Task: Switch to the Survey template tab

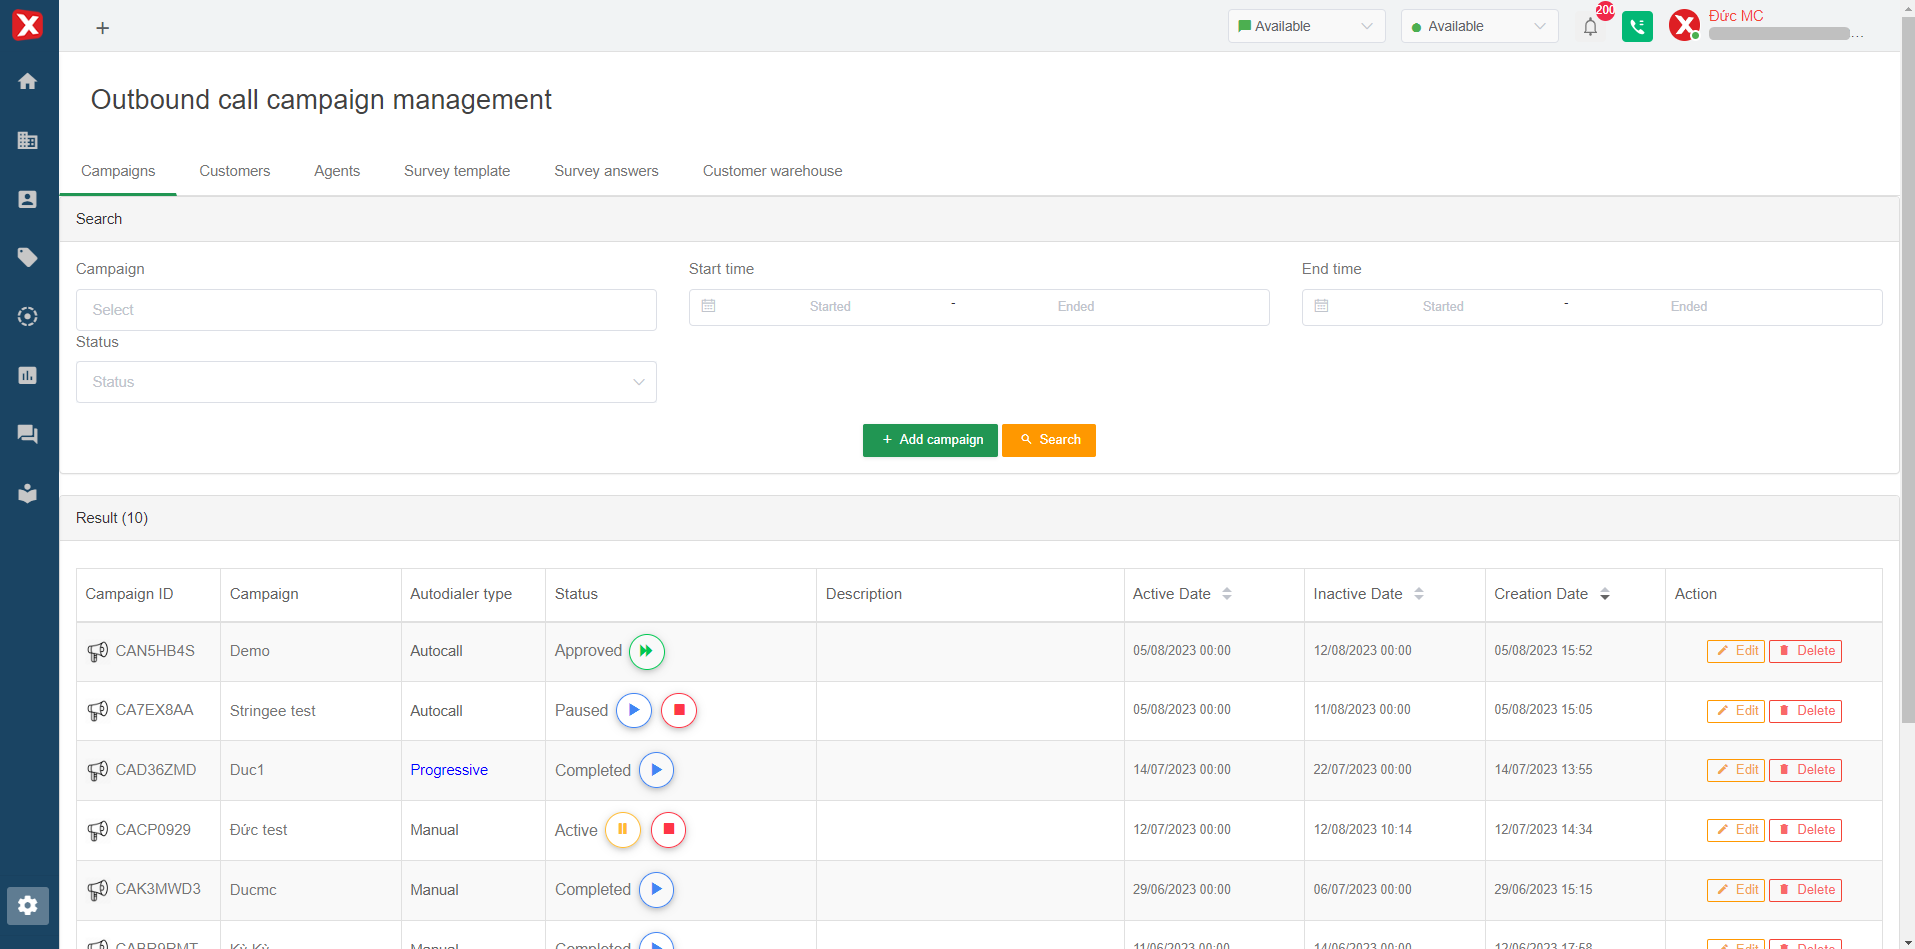Action: 457,171
